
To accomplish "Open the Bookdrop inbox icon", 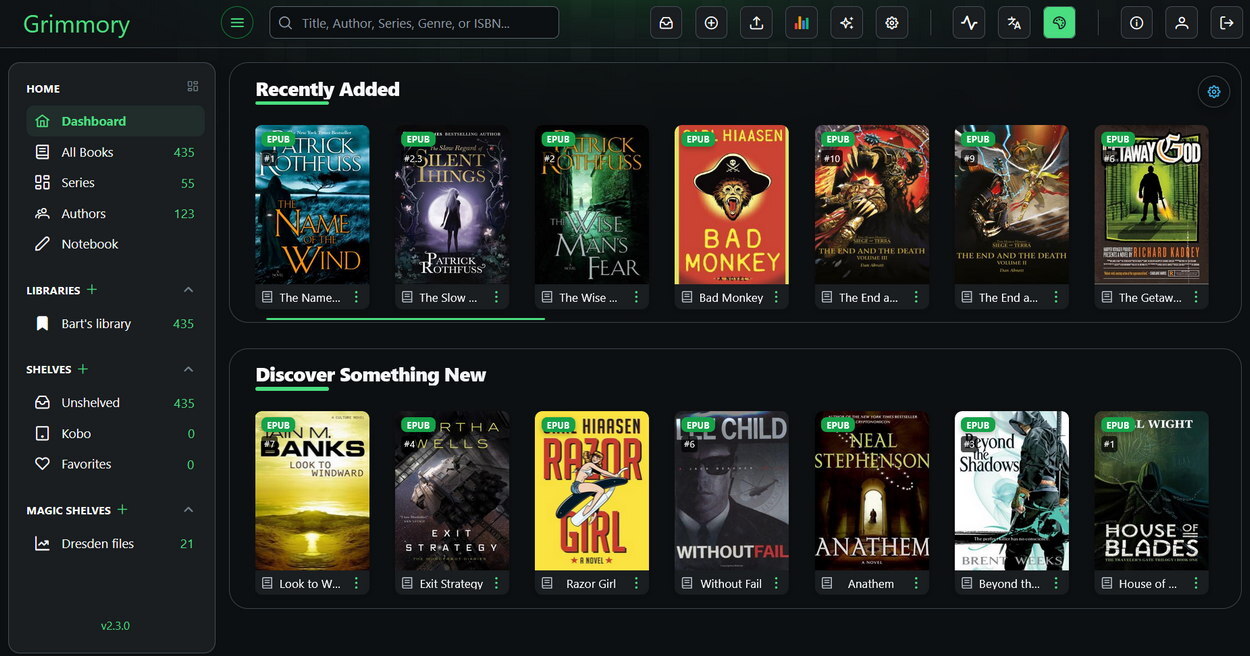I will (666, 22).
